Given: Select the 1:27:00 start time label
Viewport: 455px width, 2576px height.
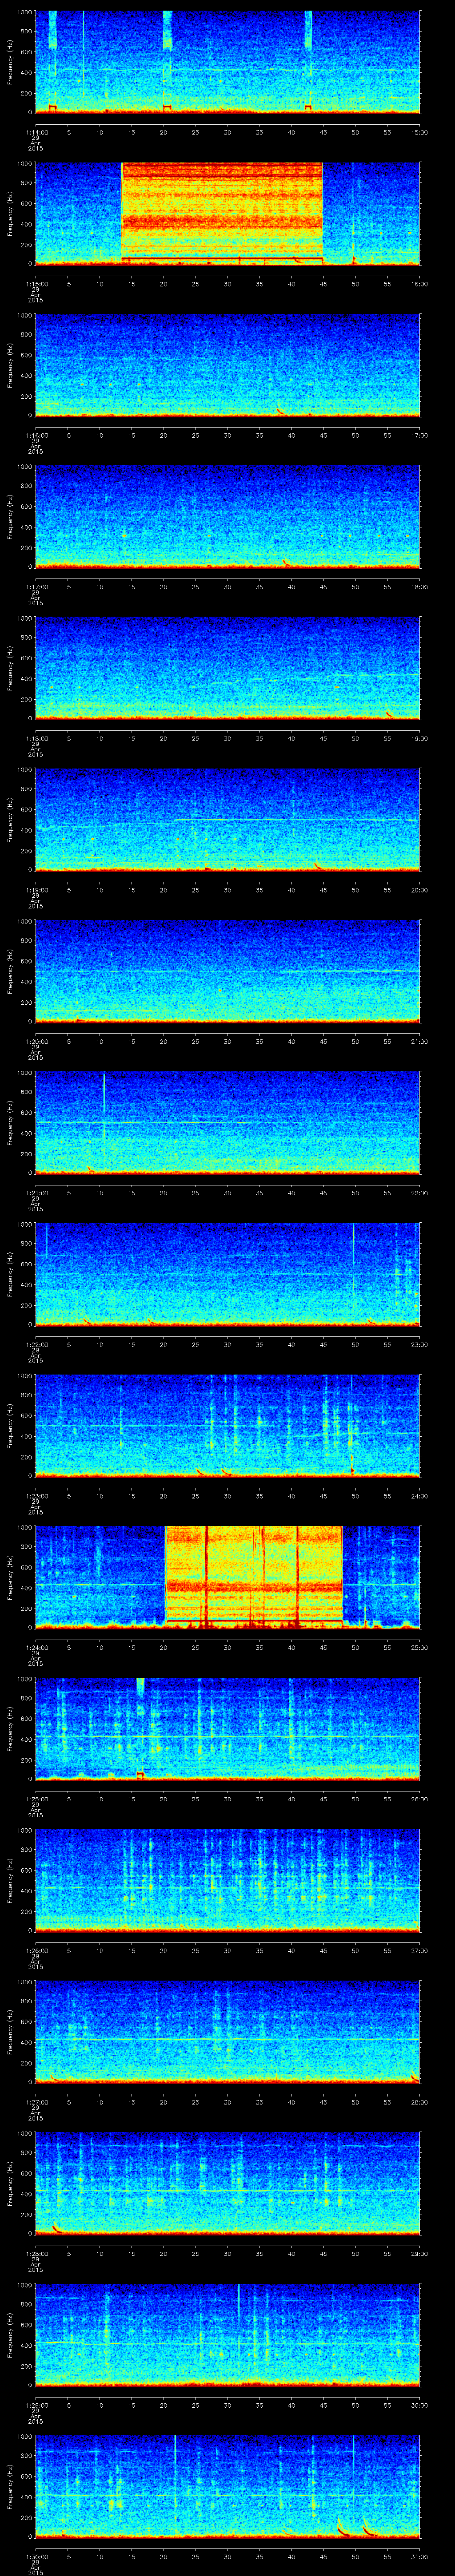Looking at the screenshot, I should (36, 2102).
